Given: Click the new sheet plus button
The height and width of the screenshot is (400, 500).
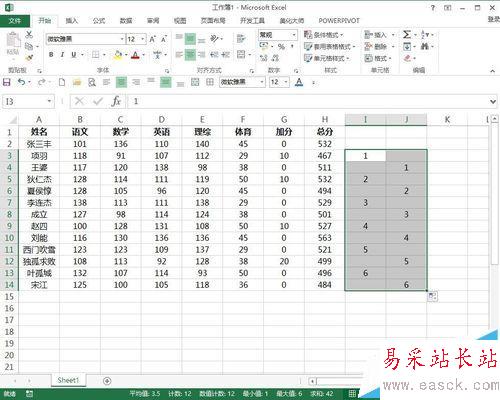Looking at the screenshot, I should coord(107,381).
